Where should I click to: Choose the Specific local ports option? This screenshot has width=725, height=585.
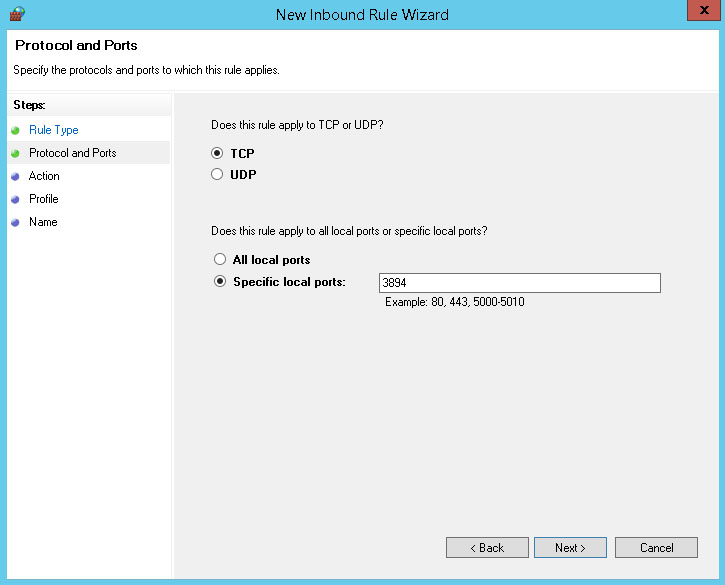(220, 282)
